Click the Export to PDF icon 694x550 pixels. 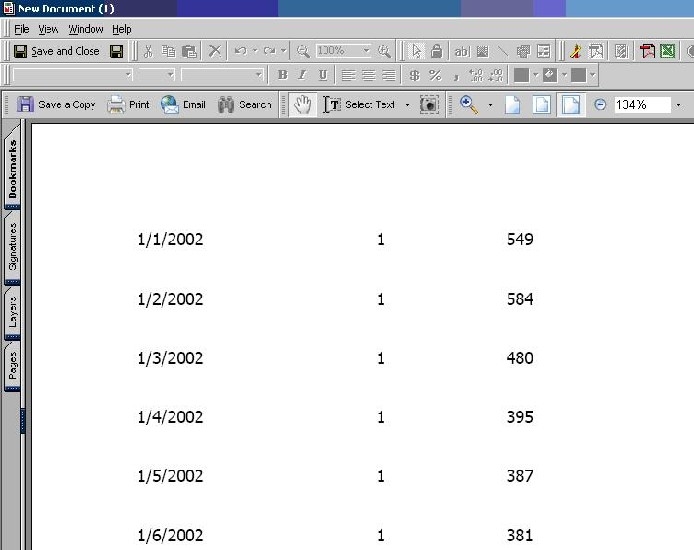647,51
